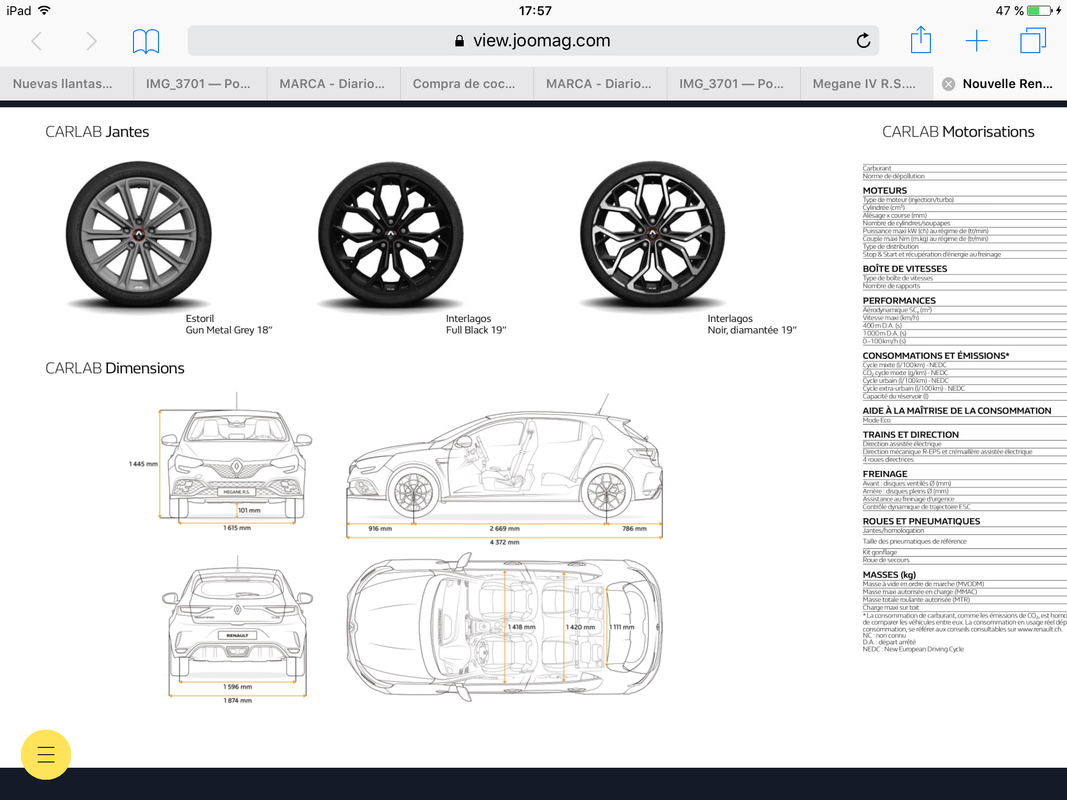Tap the 1 445 mm height label

pyautogui.click(x=143, y=464)
